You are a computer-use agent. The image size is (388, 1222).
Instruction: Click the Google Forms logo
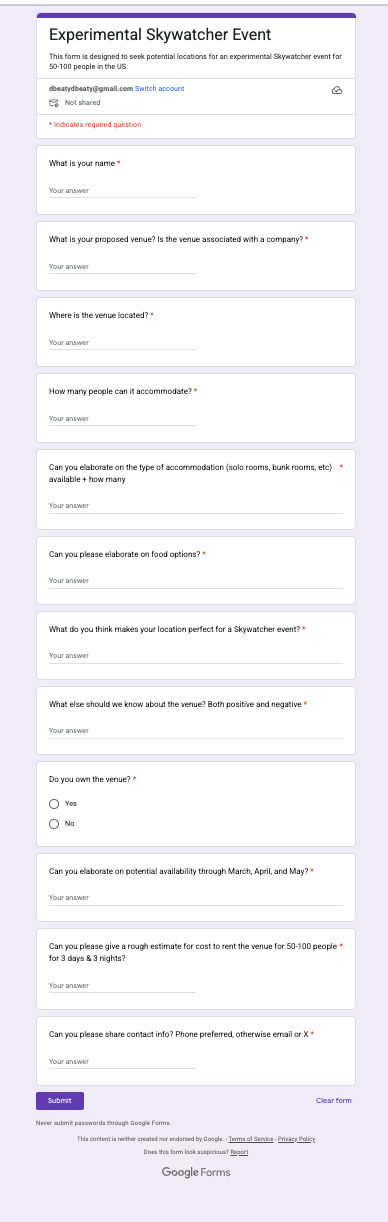196,1172
